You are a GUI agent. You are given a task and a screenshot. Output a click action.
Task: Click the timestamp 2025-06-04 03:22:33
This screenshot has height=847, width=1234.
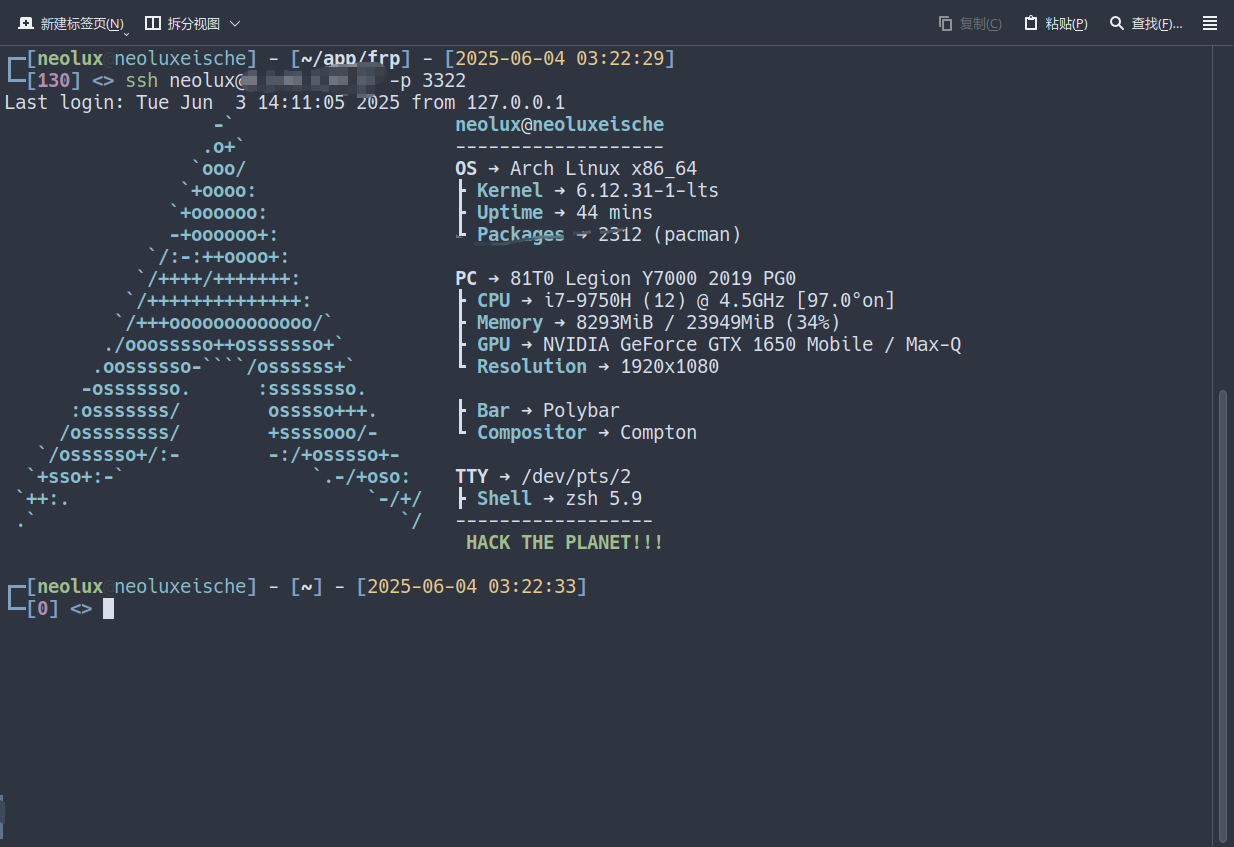pos(472,586)
